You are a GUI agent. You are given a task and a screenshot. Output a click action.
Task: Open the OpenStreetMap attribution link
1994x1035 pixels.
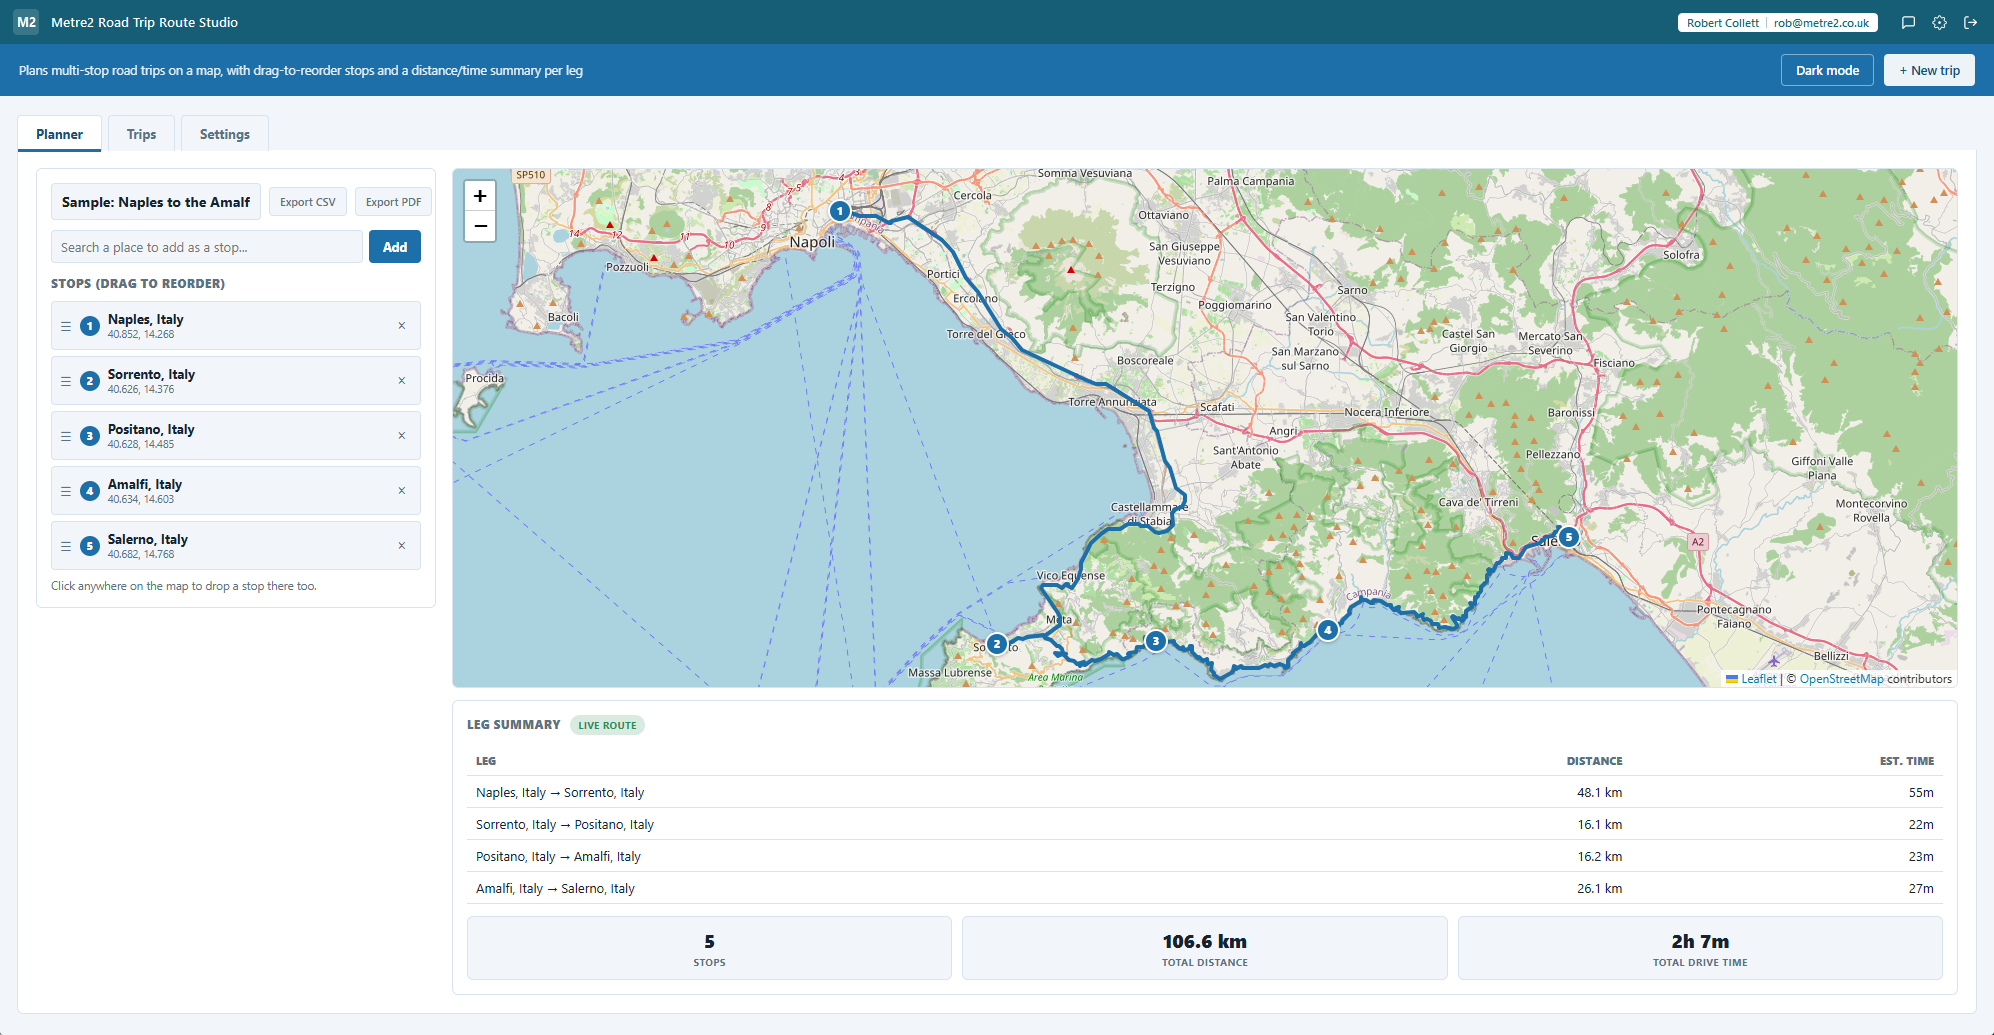tap(1841, 679)
